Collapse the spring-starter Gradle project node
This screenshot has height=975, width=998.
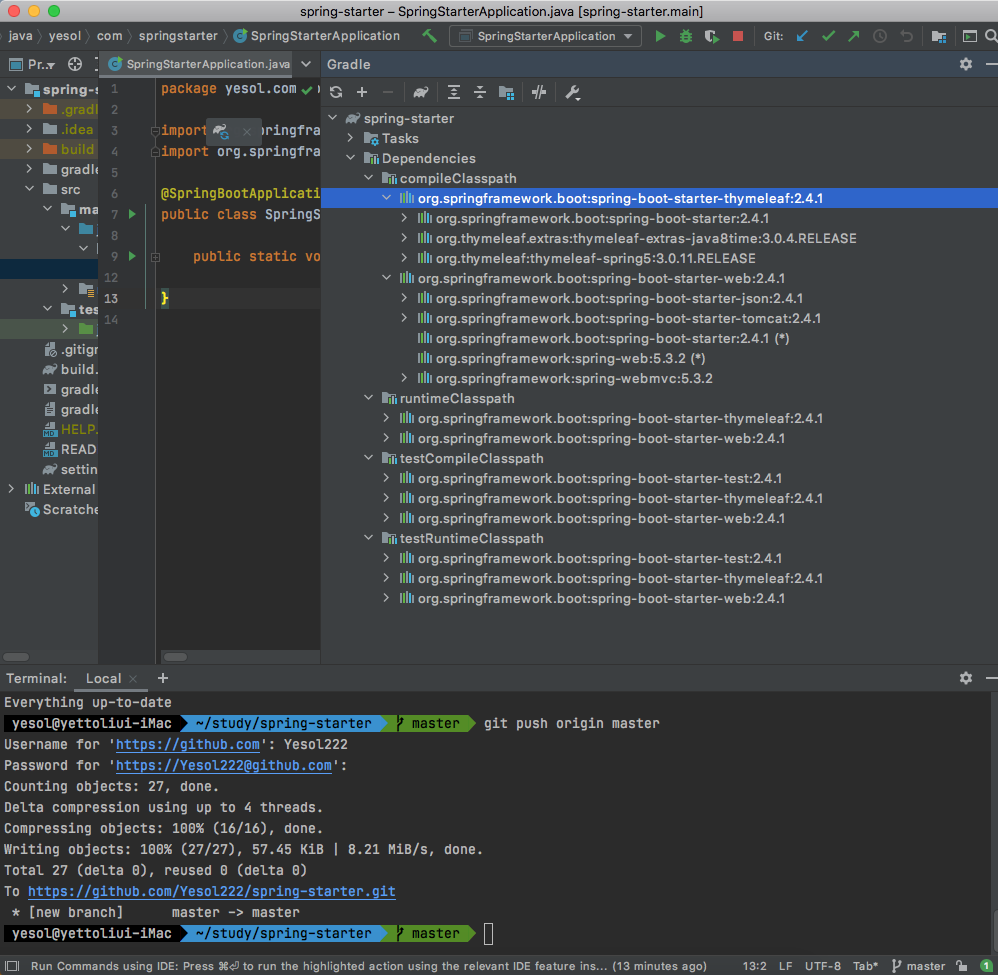(333, 118)
